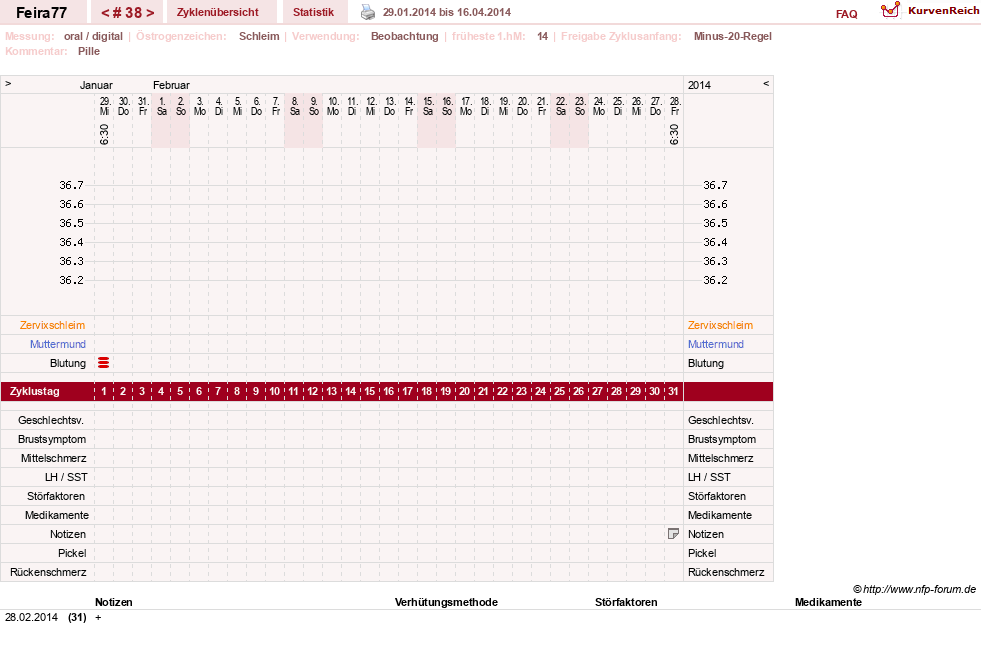Viewport: 981px width, 661px height.
Task: Click the left Blutung row label
Action: click(68, 363)
